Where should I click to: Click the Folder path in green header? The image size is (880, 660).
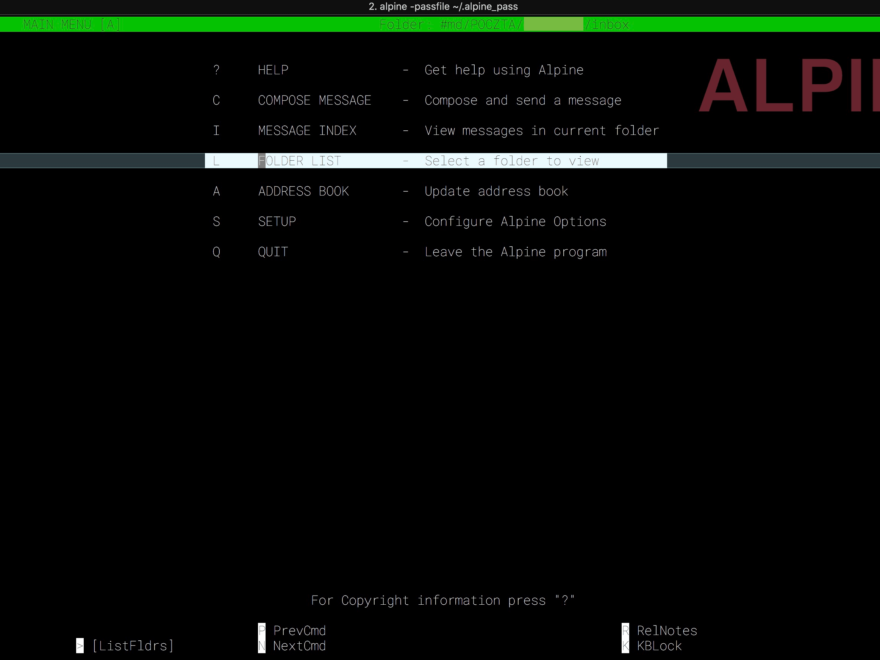503,25
